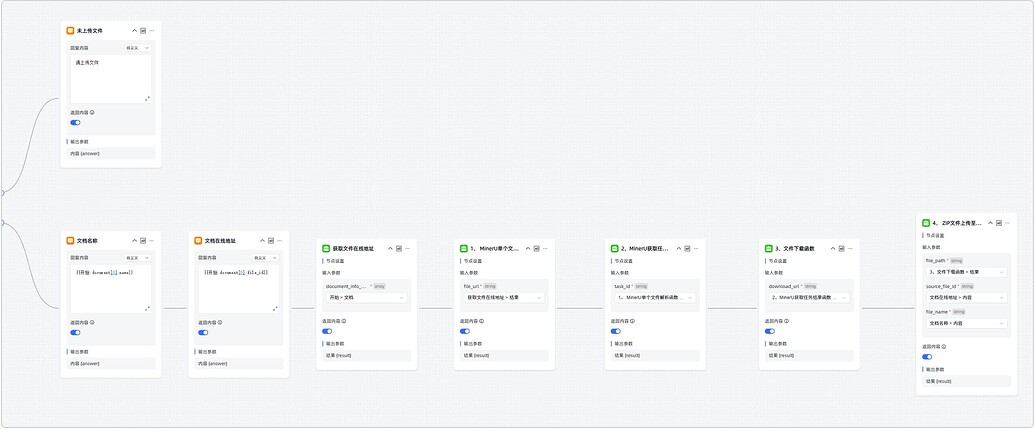This screenshot has height=429, width=1035.
Task: Click the 返回内容 info icon on 未上传文件 node
Action: 92,112
